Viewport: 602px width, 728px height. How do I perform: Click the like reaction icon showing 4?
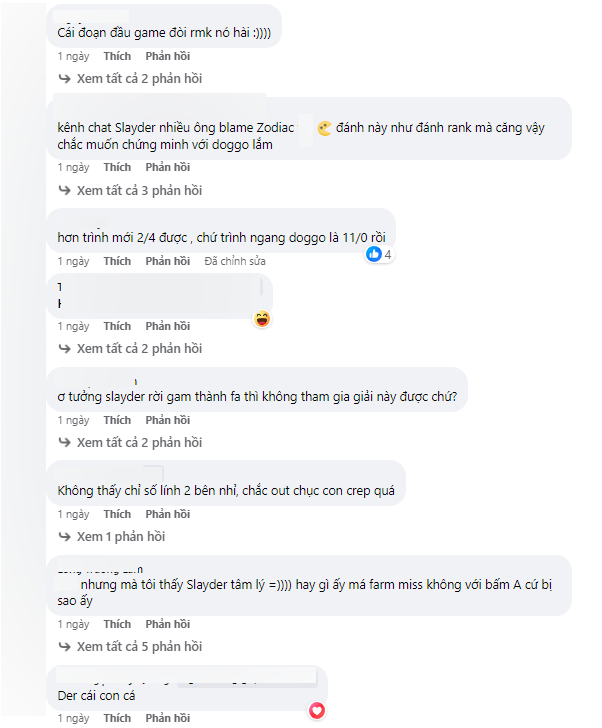(x=374, y=255)
